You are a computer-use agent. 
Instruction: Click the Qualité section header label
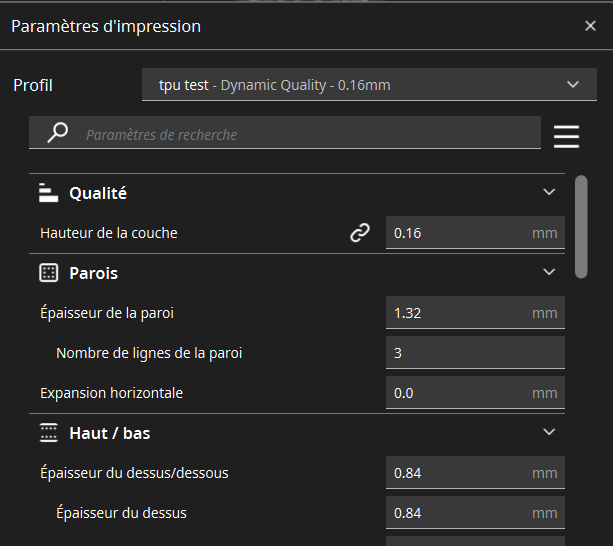[98, 192]
